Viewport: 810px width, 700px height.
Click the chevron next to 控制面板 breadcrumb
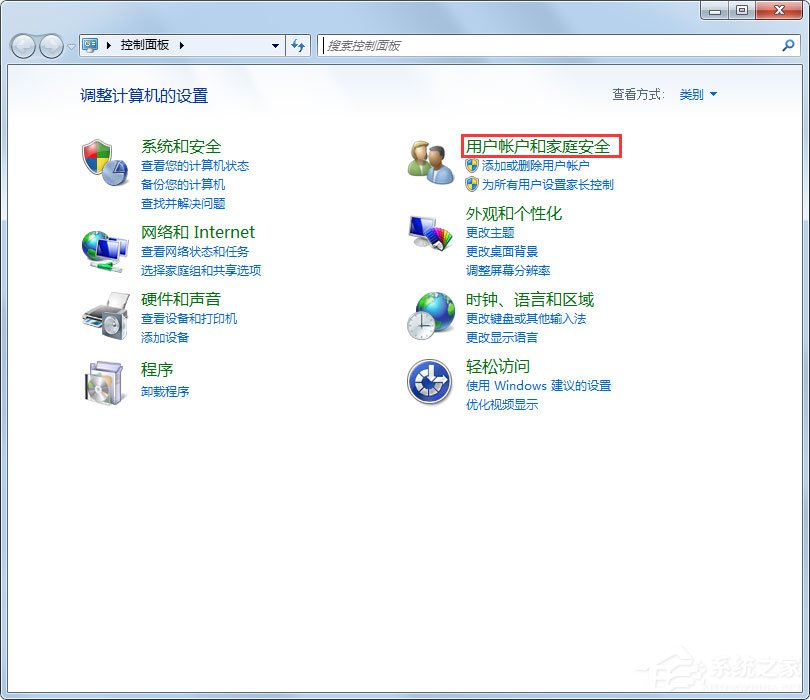179,45
